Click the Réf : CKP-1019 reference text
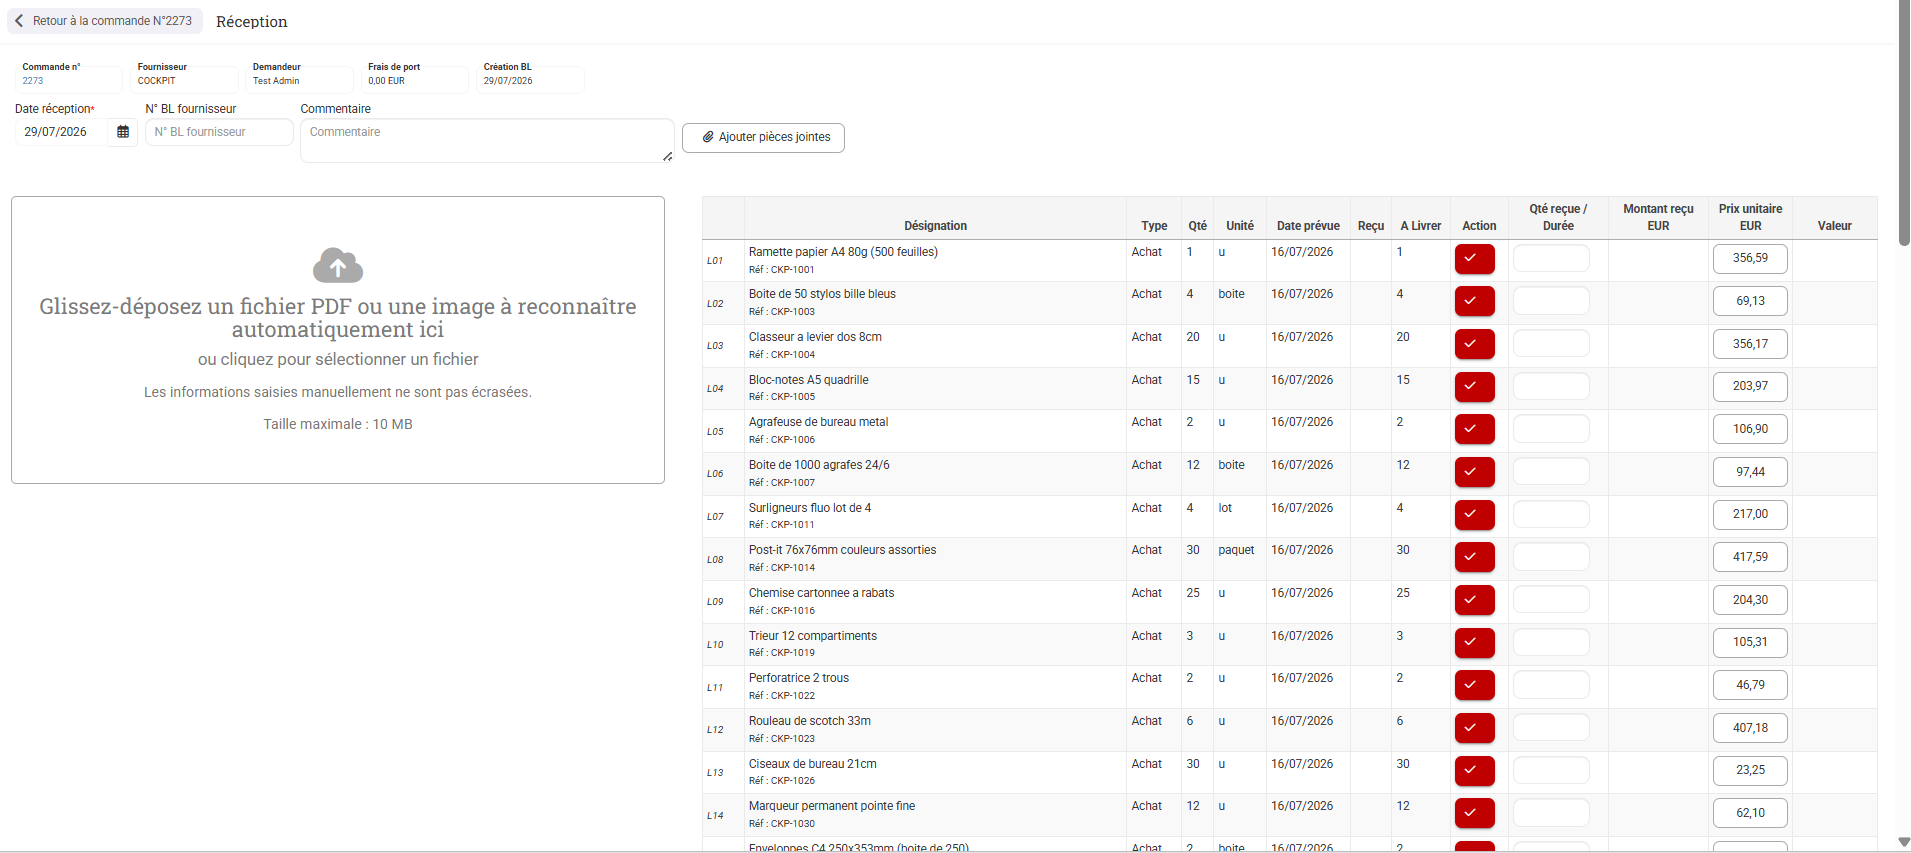The height and width of the screenshot is (853, 1911). (781, 653)
